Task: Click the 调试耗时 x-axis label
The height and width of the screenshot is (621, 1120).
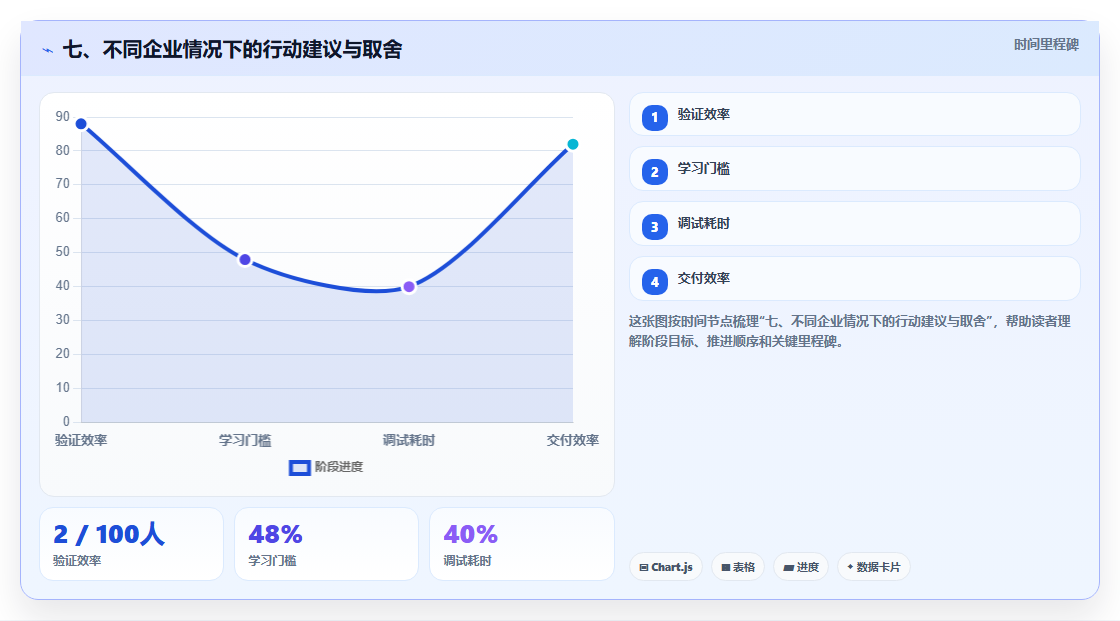Action: 409,440
